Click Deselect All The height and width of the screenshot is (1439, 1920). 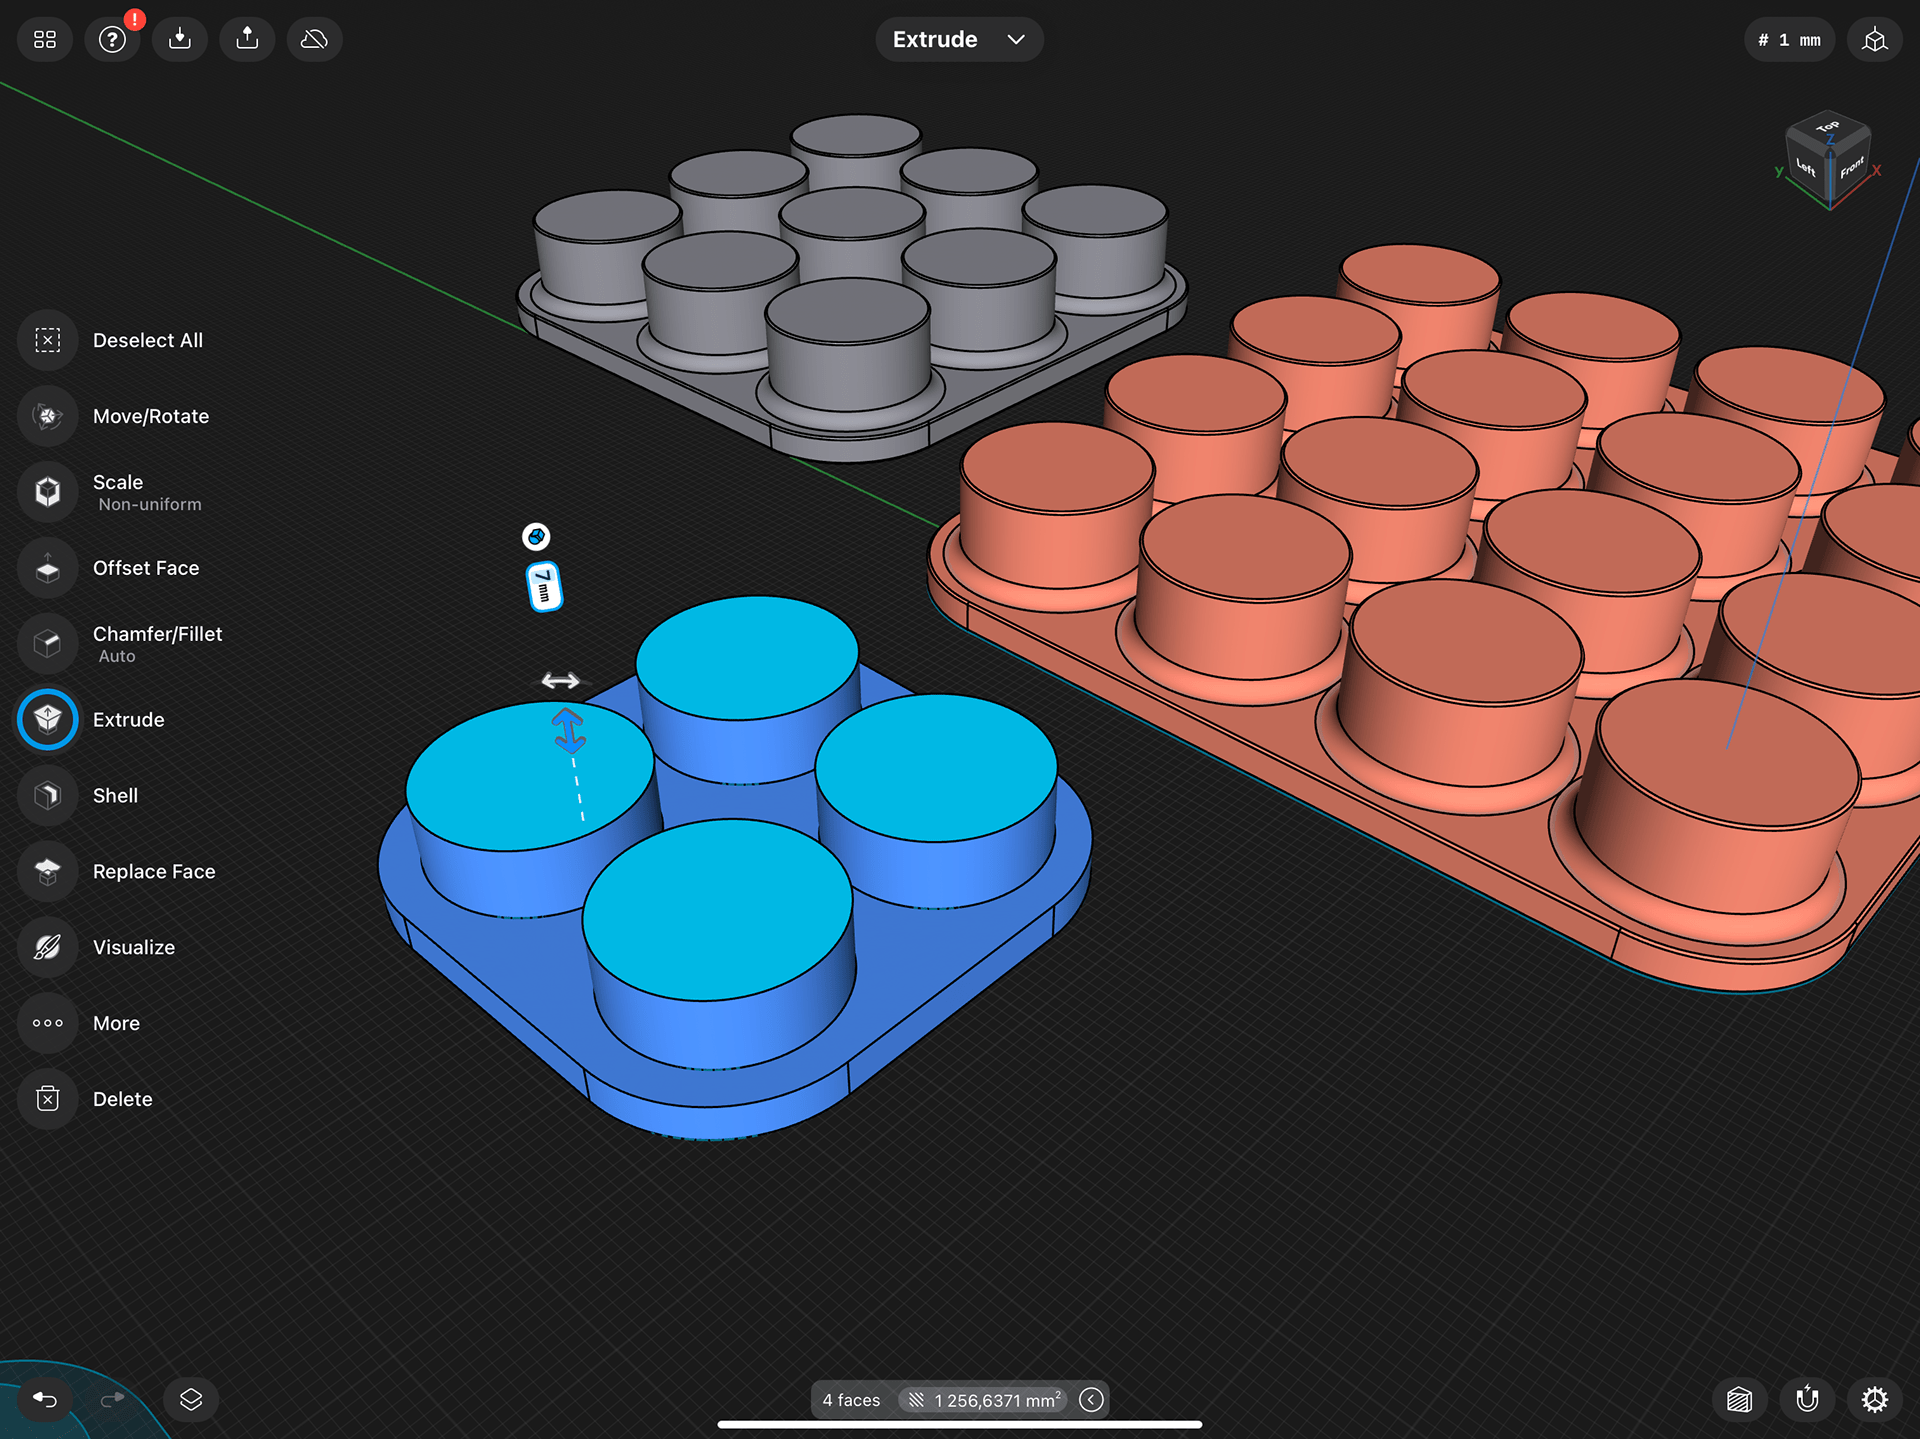pyautogui.click(x=48, y=340)
